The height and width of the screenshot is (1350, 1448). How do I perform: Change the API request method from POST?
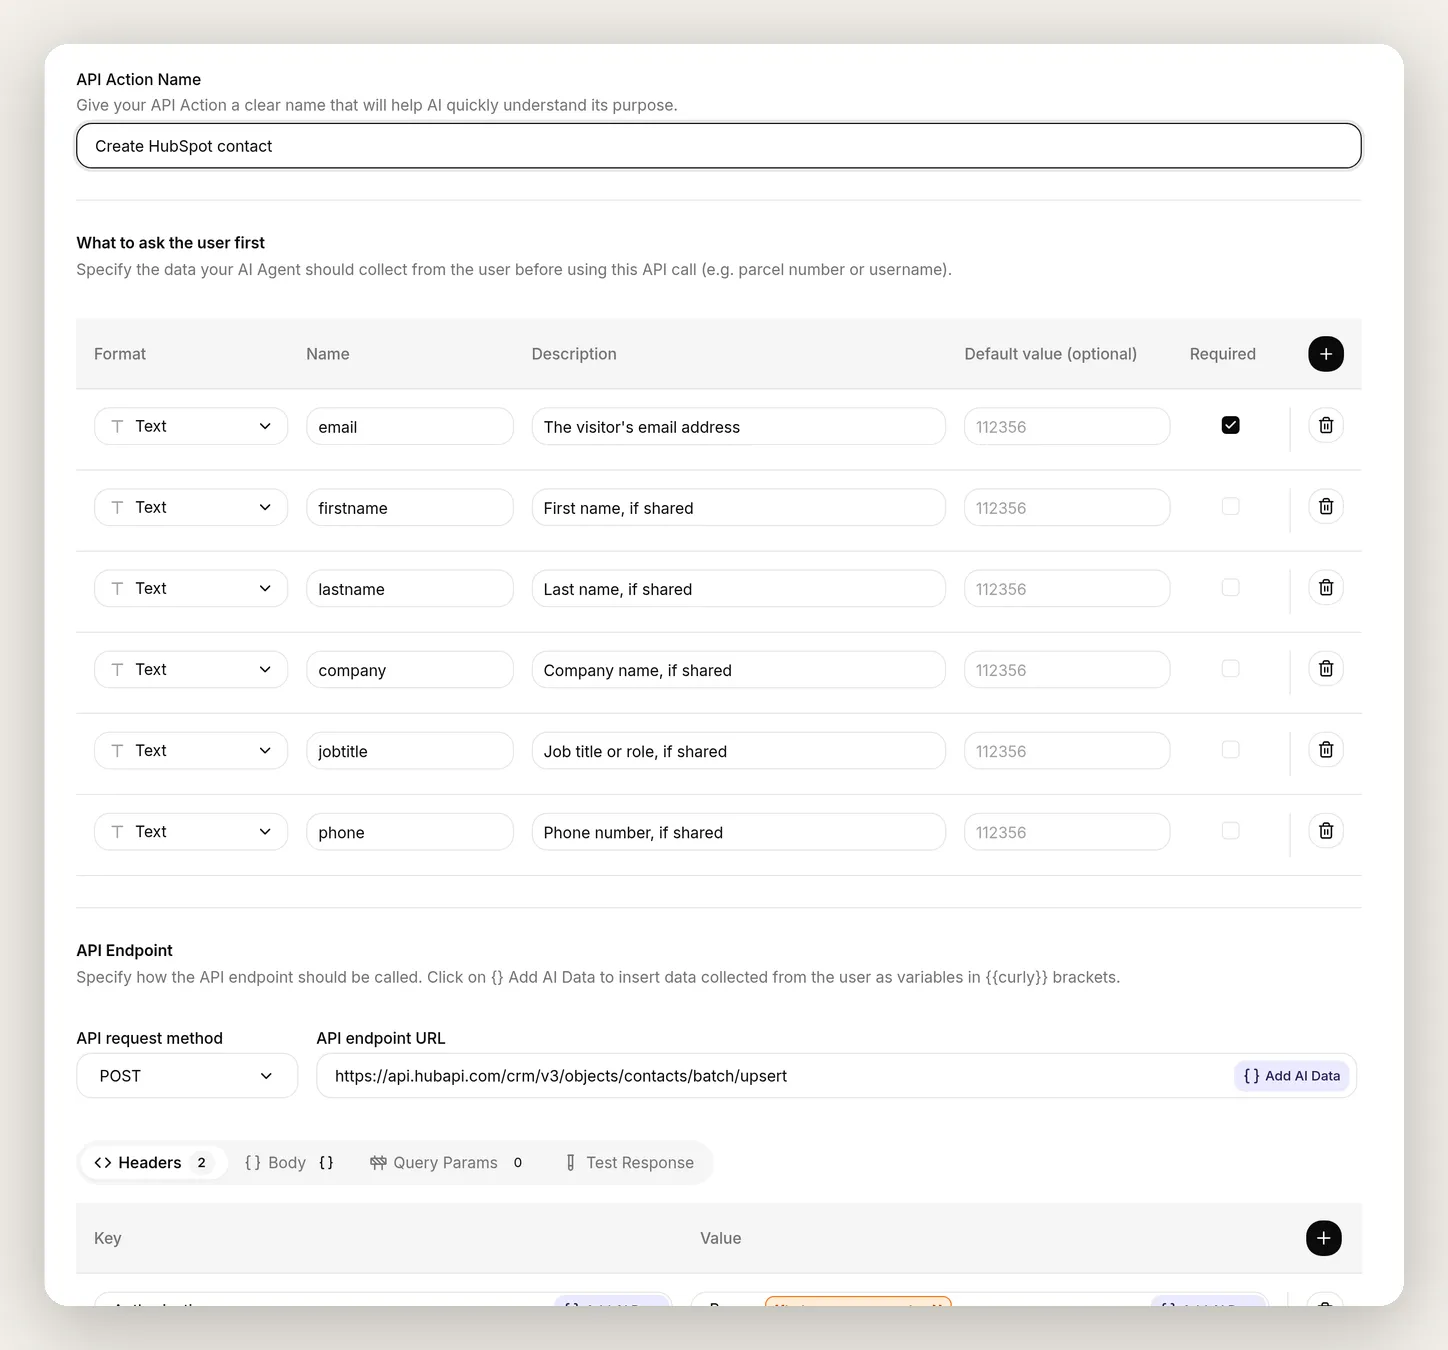point(187,1076)
